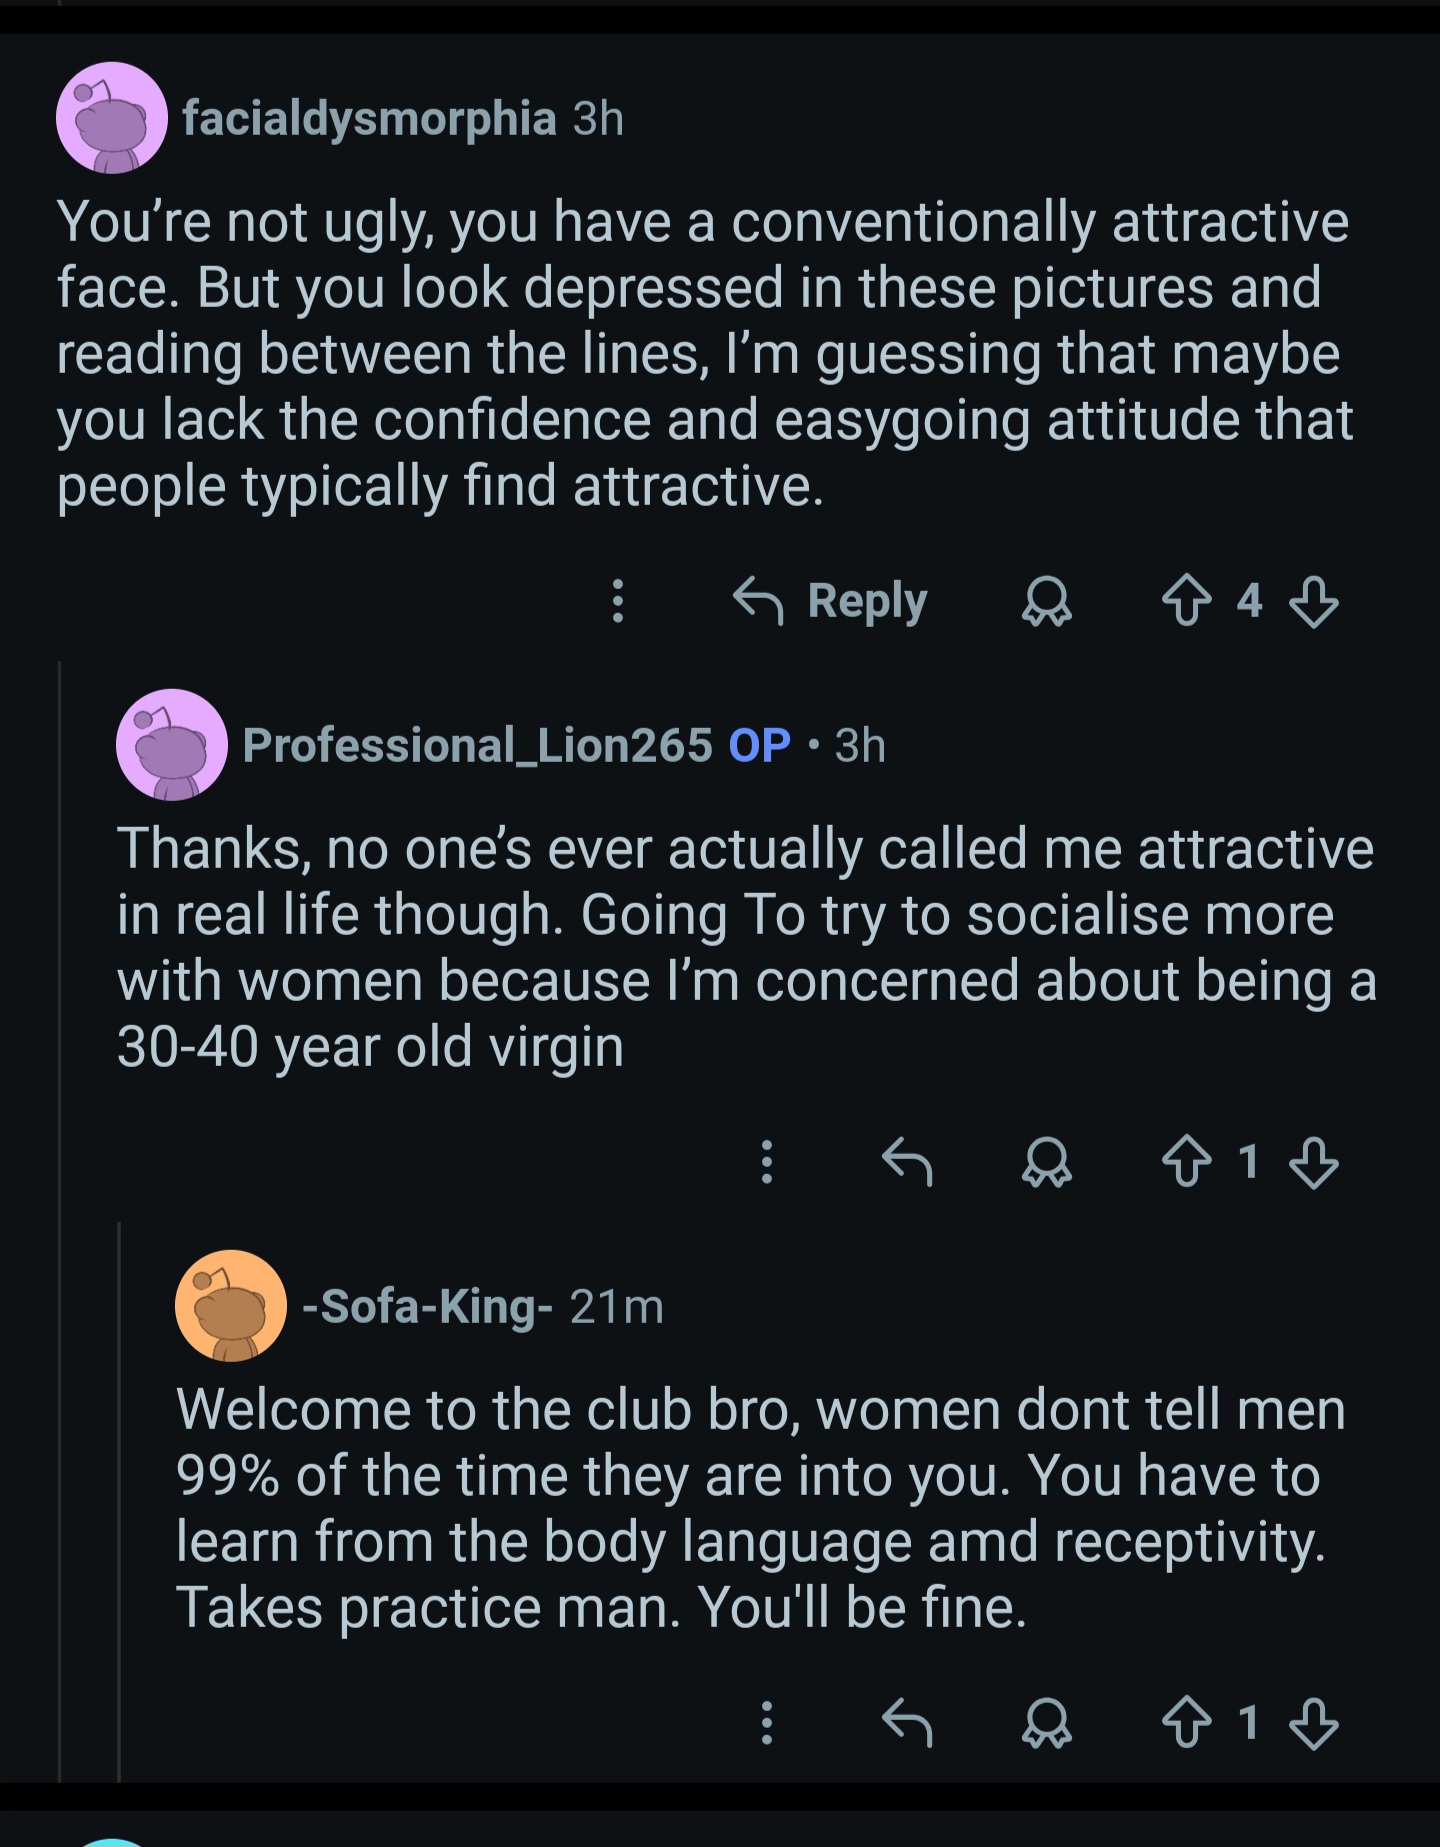
Task: Downvote Professional_Lion265's reply
Action: 1313,1163
